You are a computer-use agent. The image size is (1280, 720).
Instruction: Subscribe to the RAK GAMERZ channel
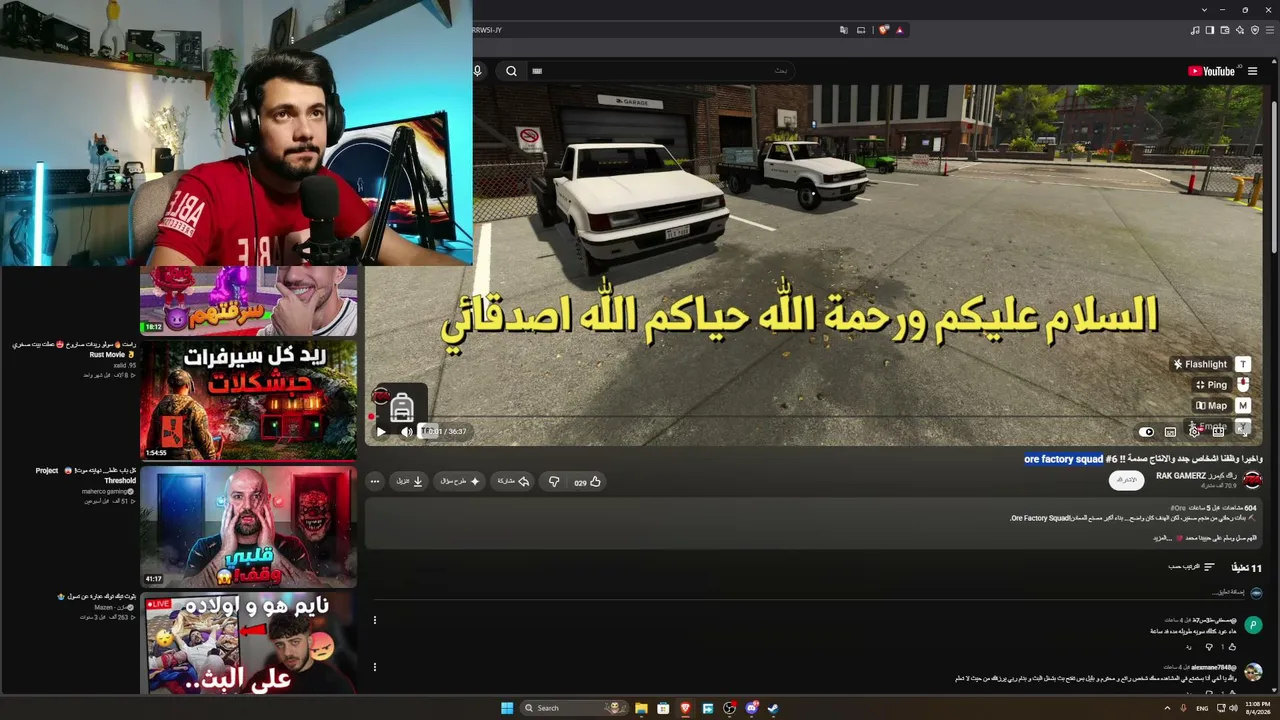click(1127, 481)
